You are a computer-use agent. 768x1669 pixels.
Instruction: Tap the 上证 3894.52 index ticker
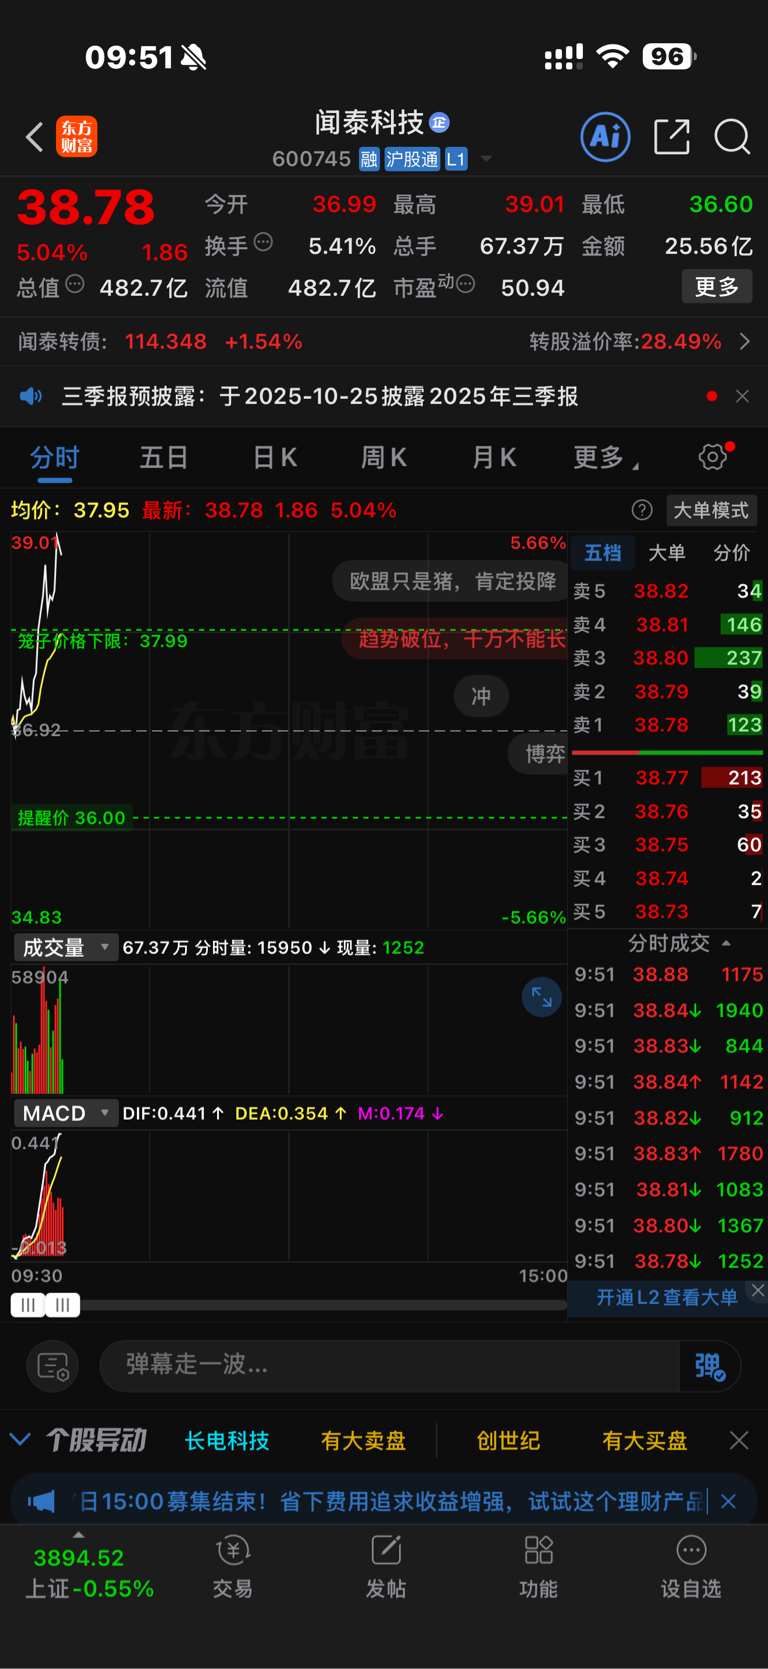[x=89, y=1573]
